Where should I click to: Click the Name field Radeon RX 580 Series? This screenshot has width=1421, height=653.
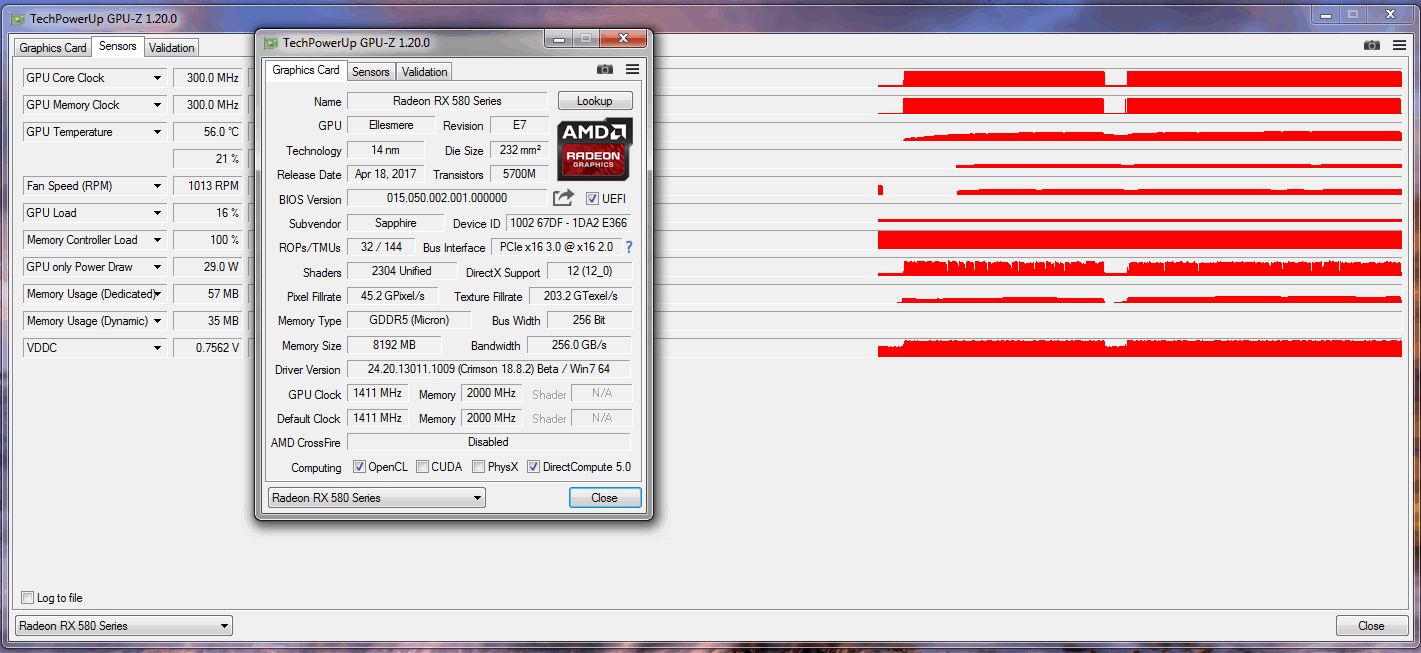tap(447, 101)
